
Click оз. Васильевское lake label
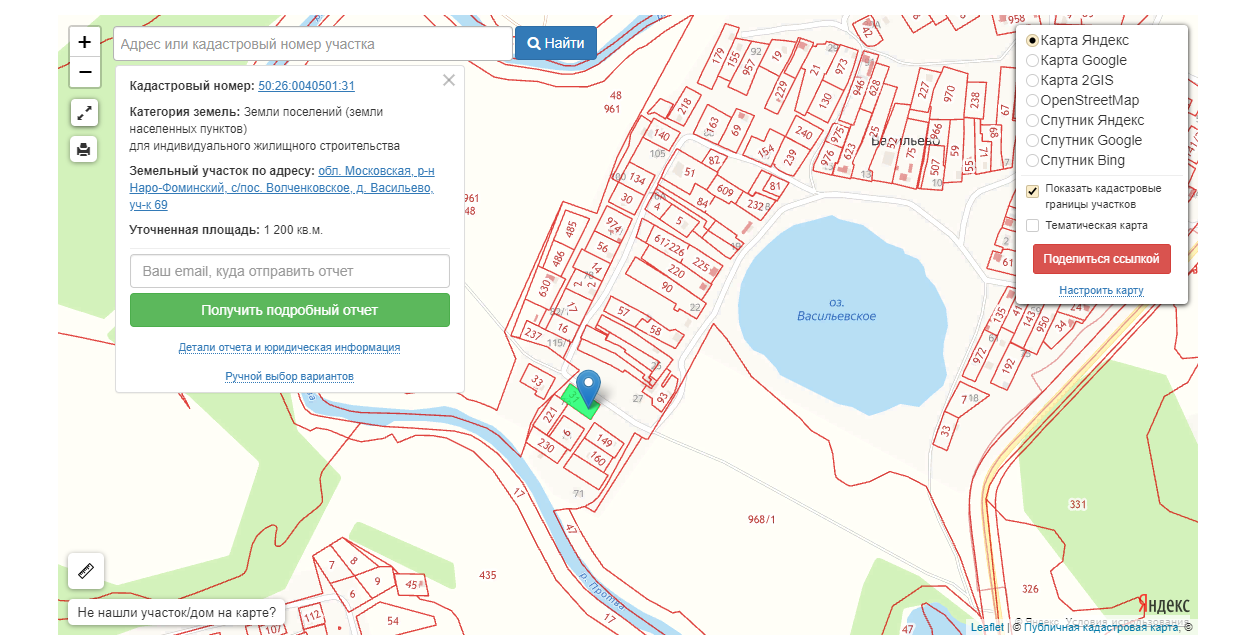tap(837, 309)
